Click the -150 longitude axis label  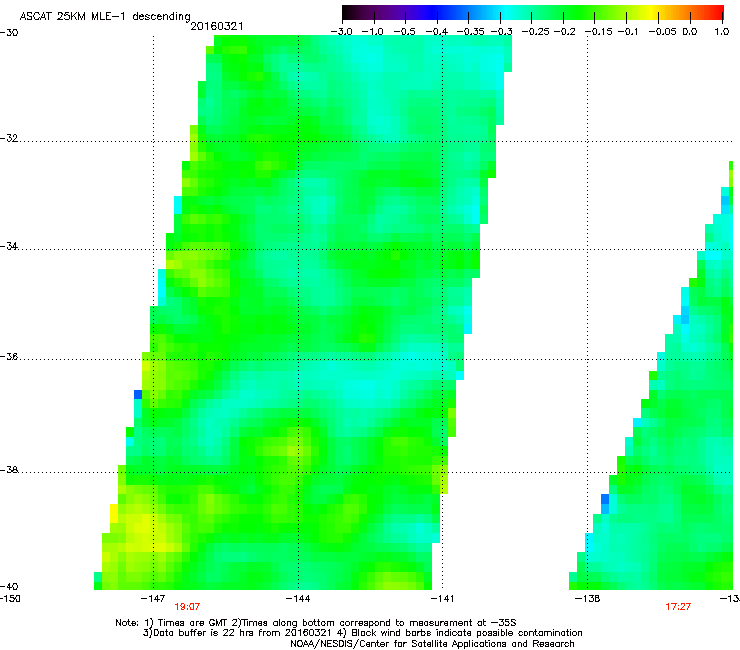(x=10, y=599)
